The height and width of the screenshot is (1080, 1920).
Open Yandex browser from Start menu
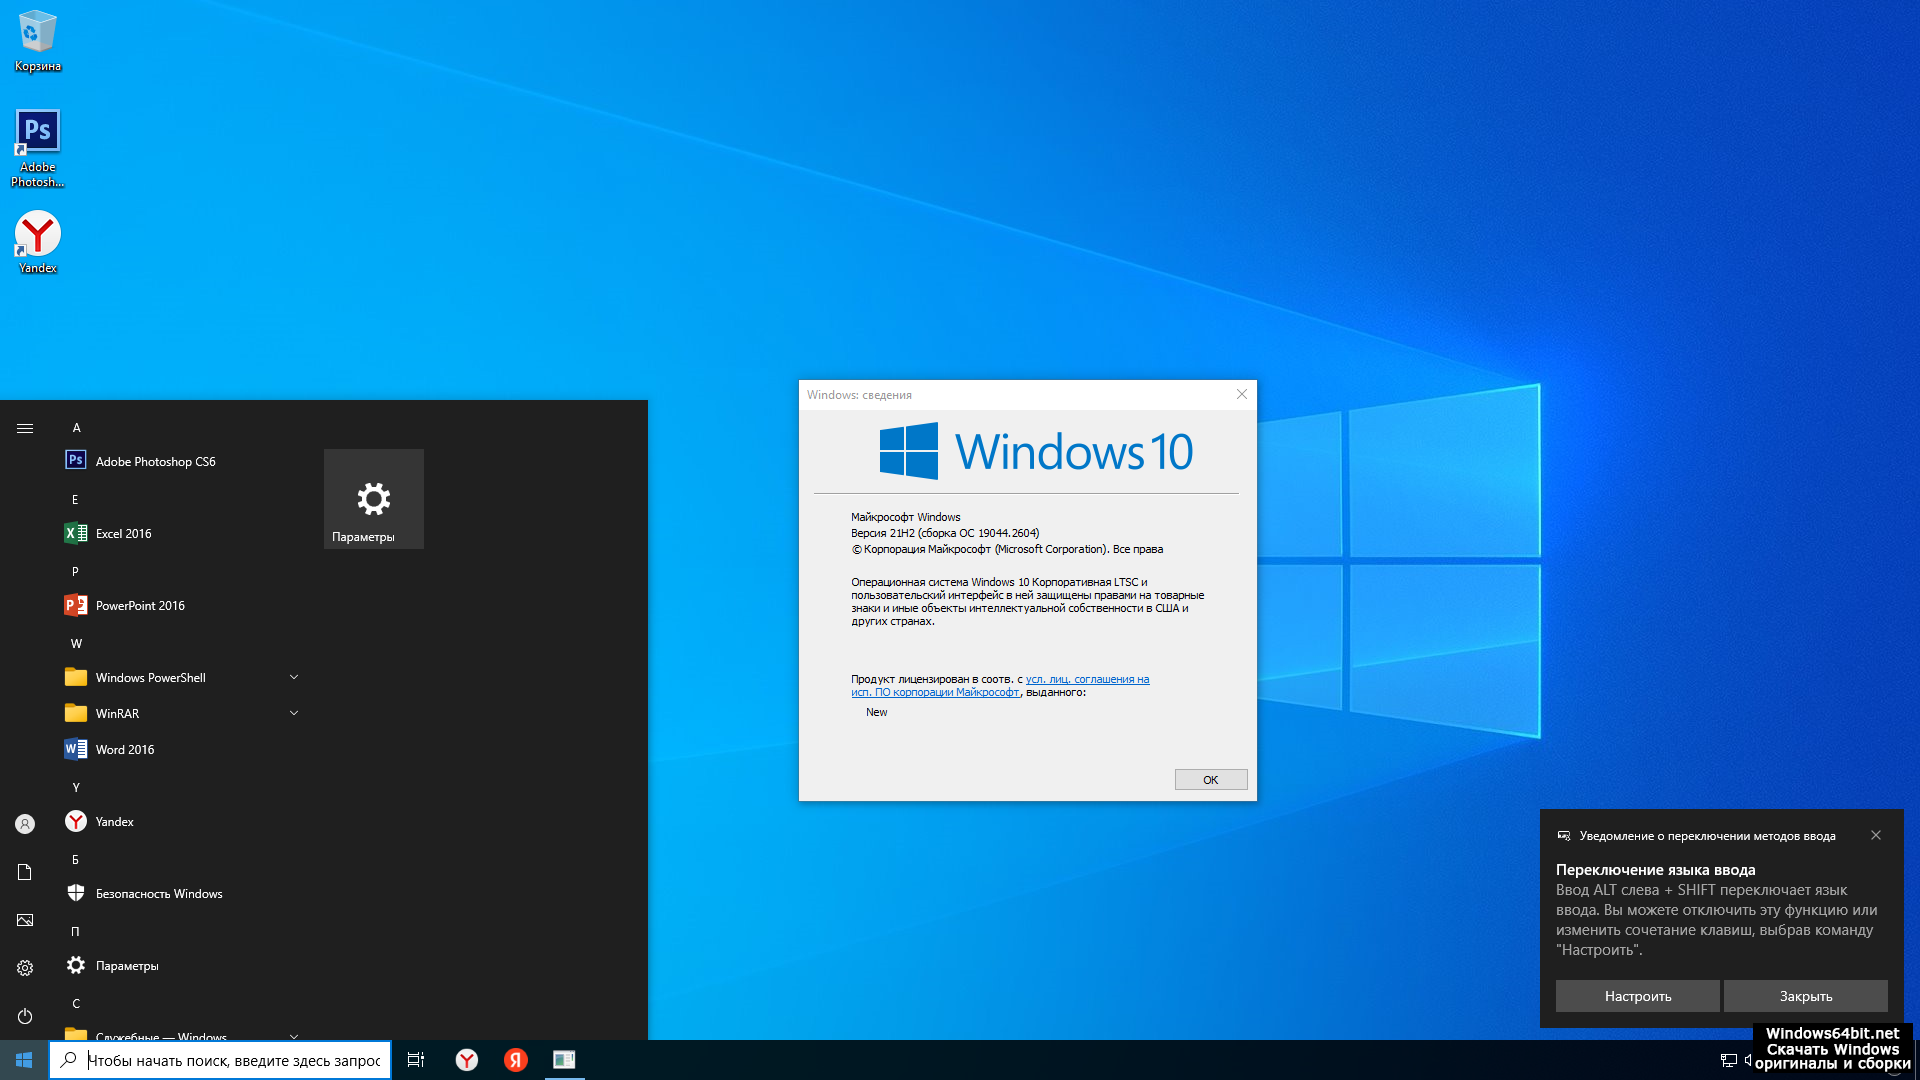click(112, 820)
